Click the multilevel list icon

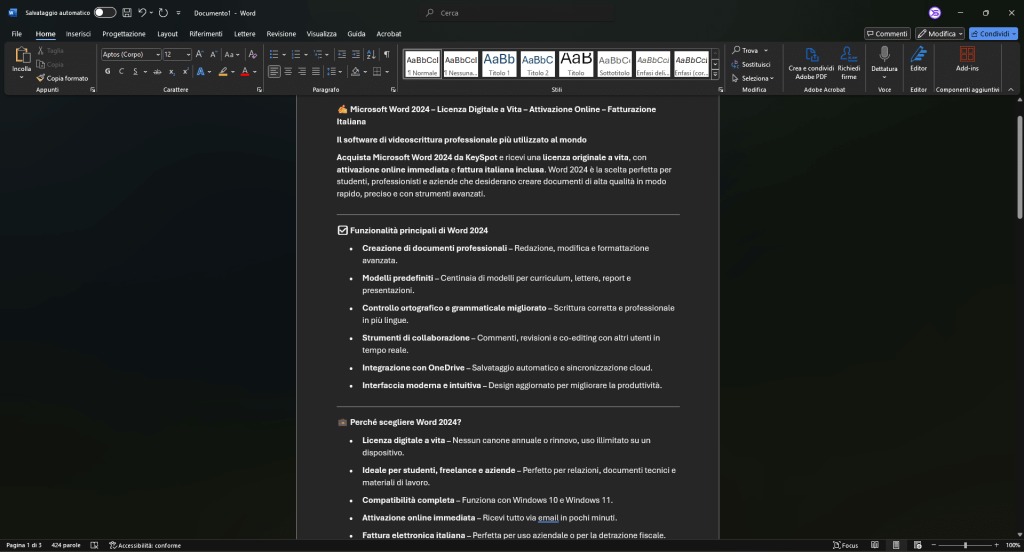point(317,54)
